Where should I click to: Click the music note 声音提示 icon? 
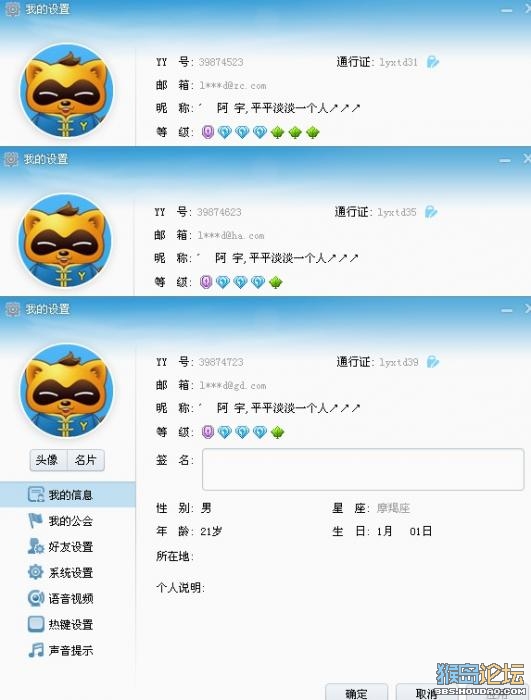(x=36, y=650)
